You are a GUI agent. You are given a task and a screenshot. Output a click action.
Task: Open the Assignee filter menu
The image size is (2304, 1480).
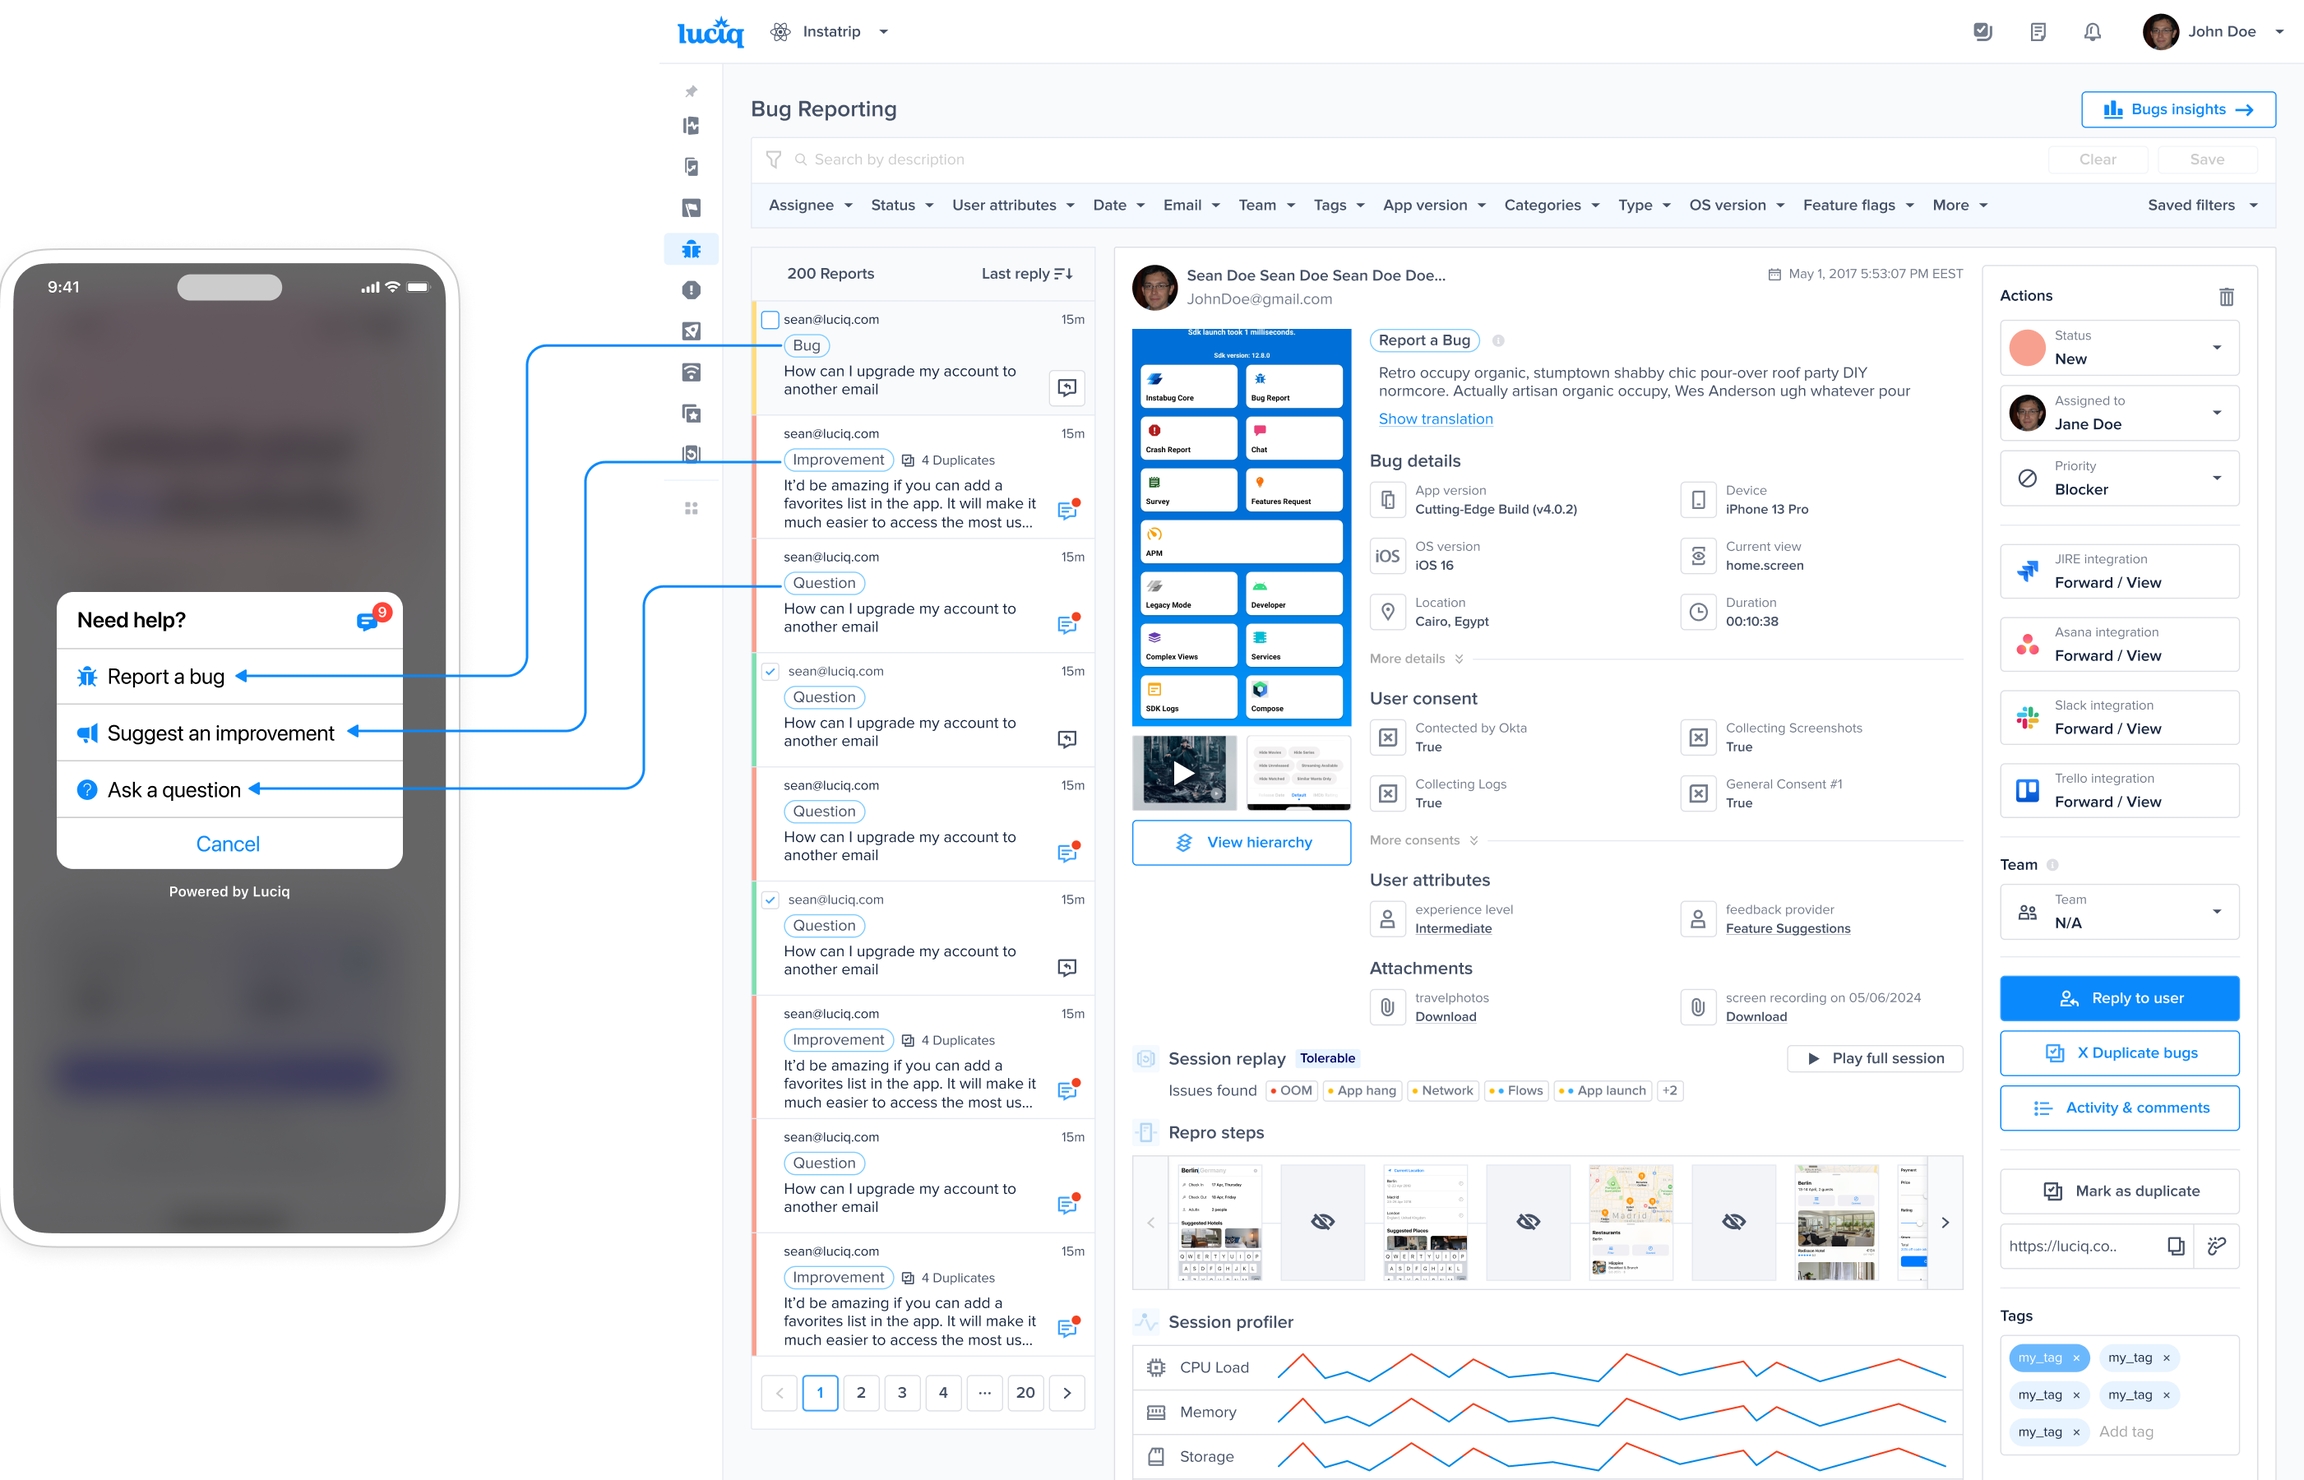tap(810, 205)
